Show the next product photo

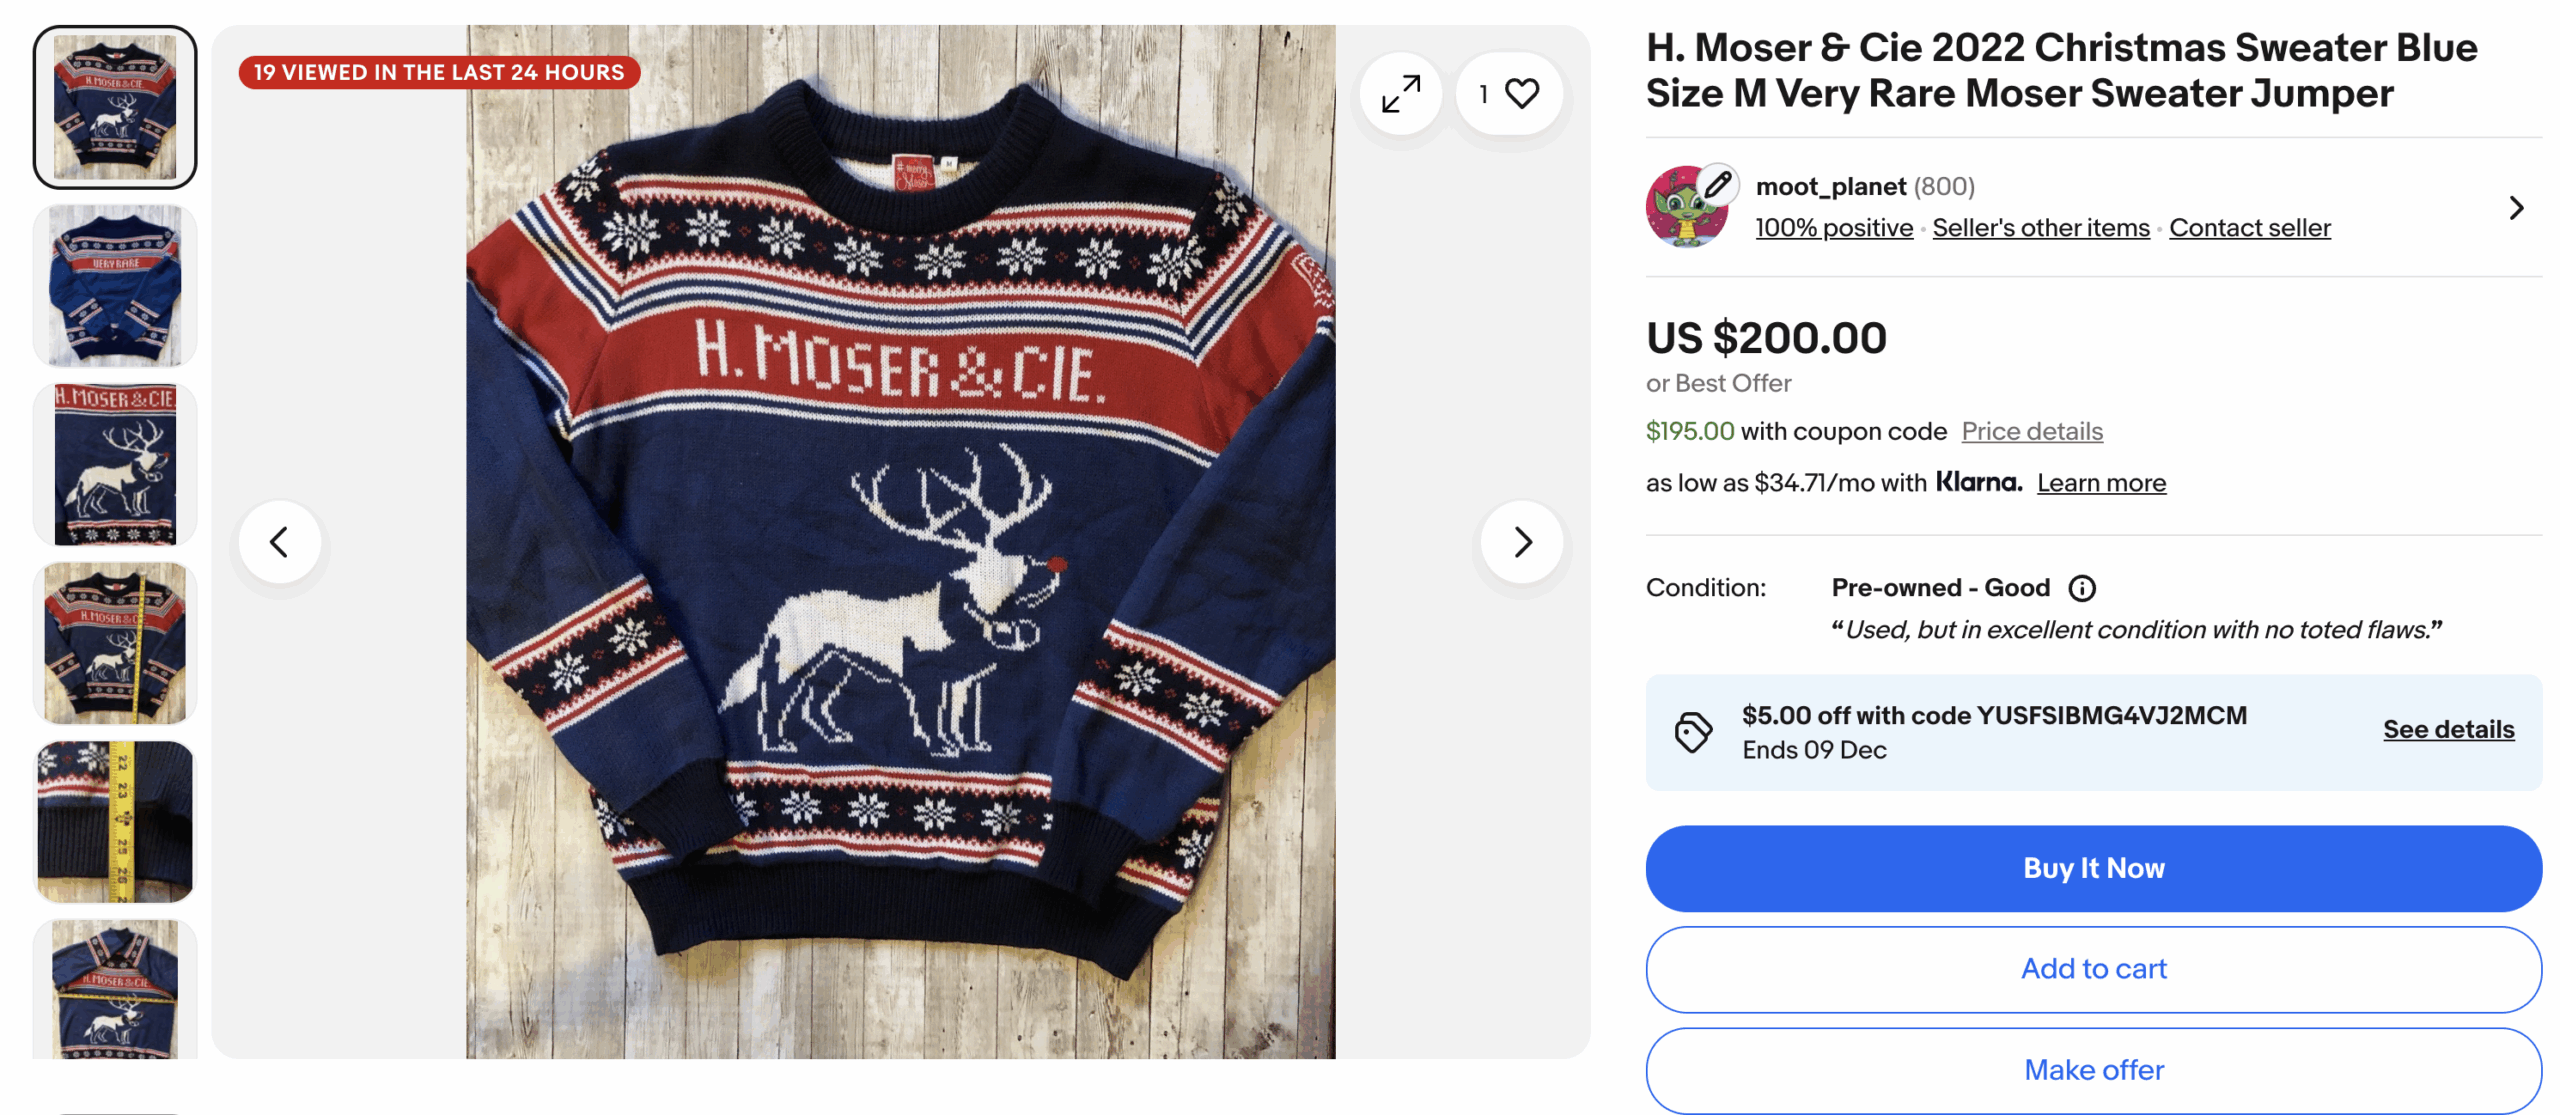tap(1522, 542)
